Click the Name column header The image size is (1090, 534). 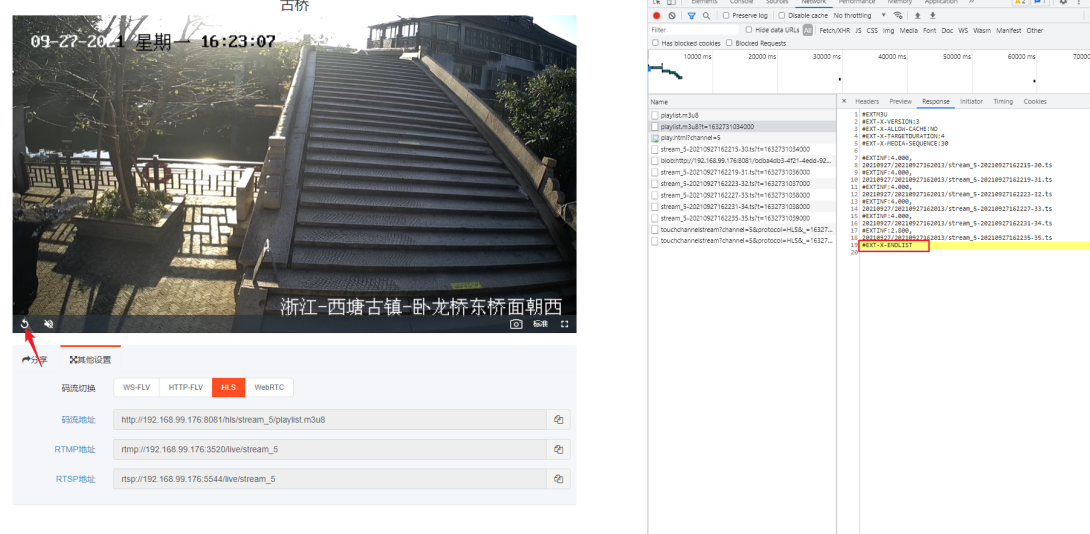pos(742,102)
